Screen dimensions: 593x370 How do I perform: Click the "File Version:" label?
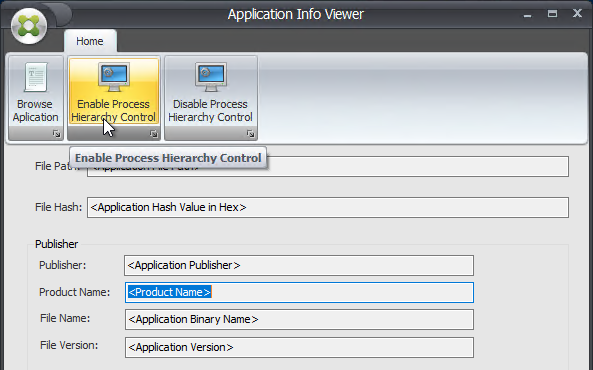[x=69, y=345]
